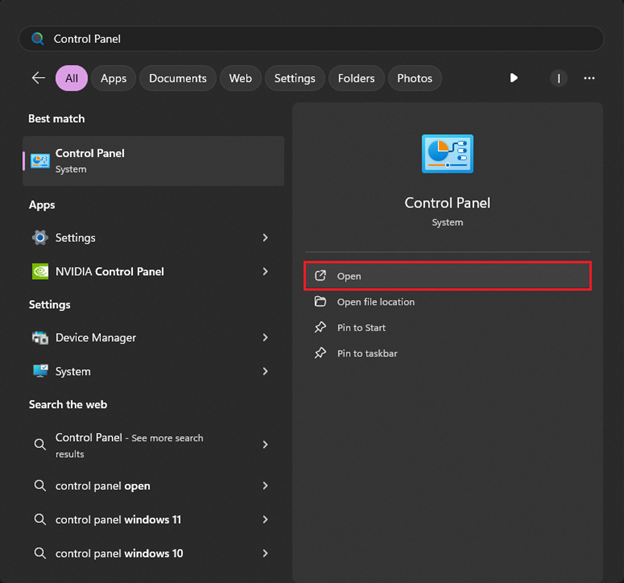Select Open file location
Screen dimensions: 624x583
(x=375, y=302)
